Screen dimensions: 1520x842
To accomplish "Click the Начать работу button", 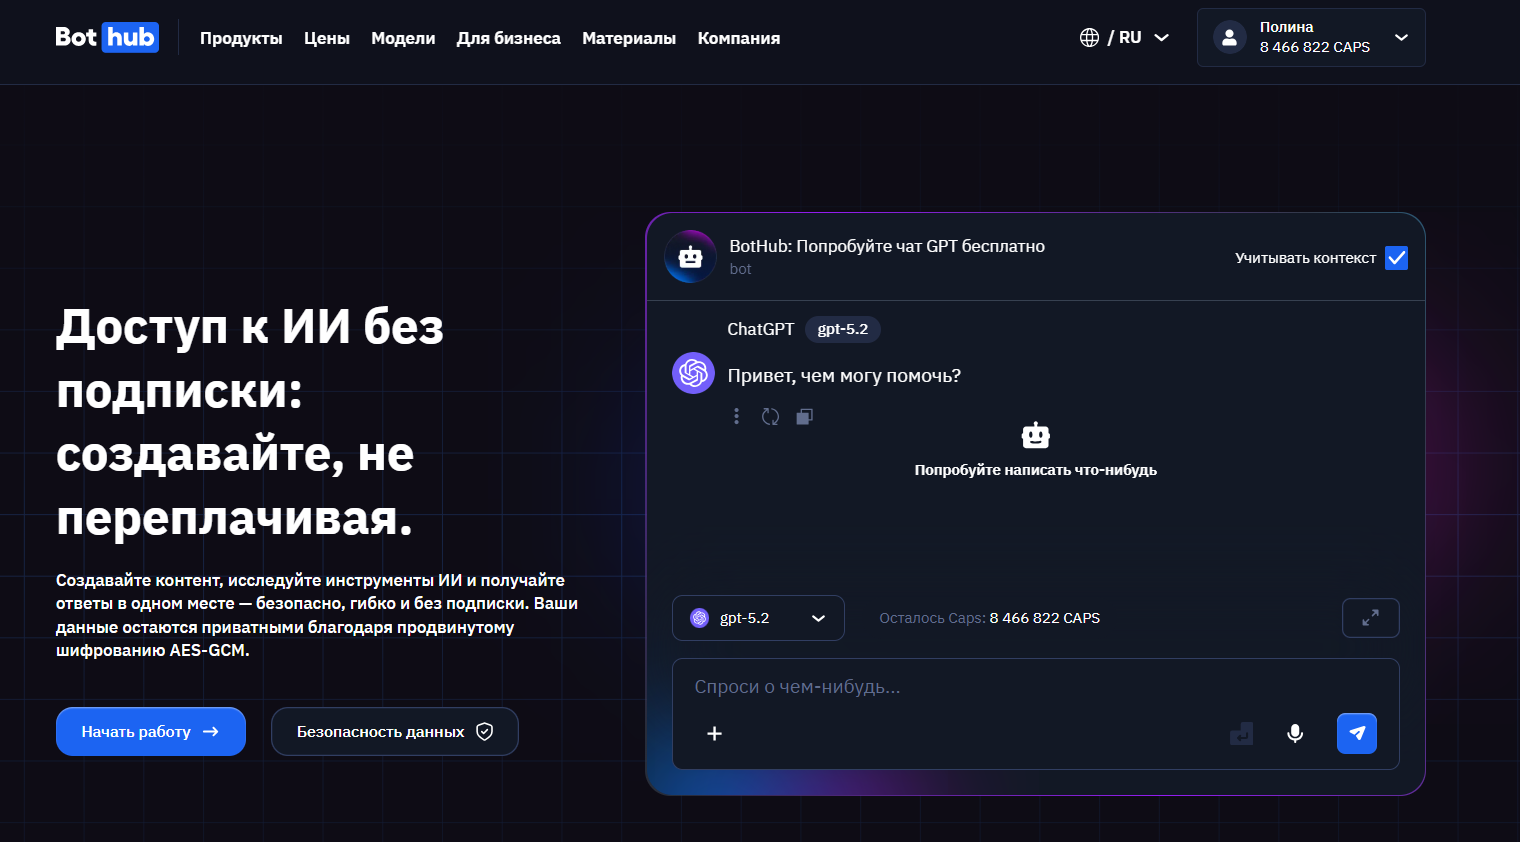I will coord(150,731).
